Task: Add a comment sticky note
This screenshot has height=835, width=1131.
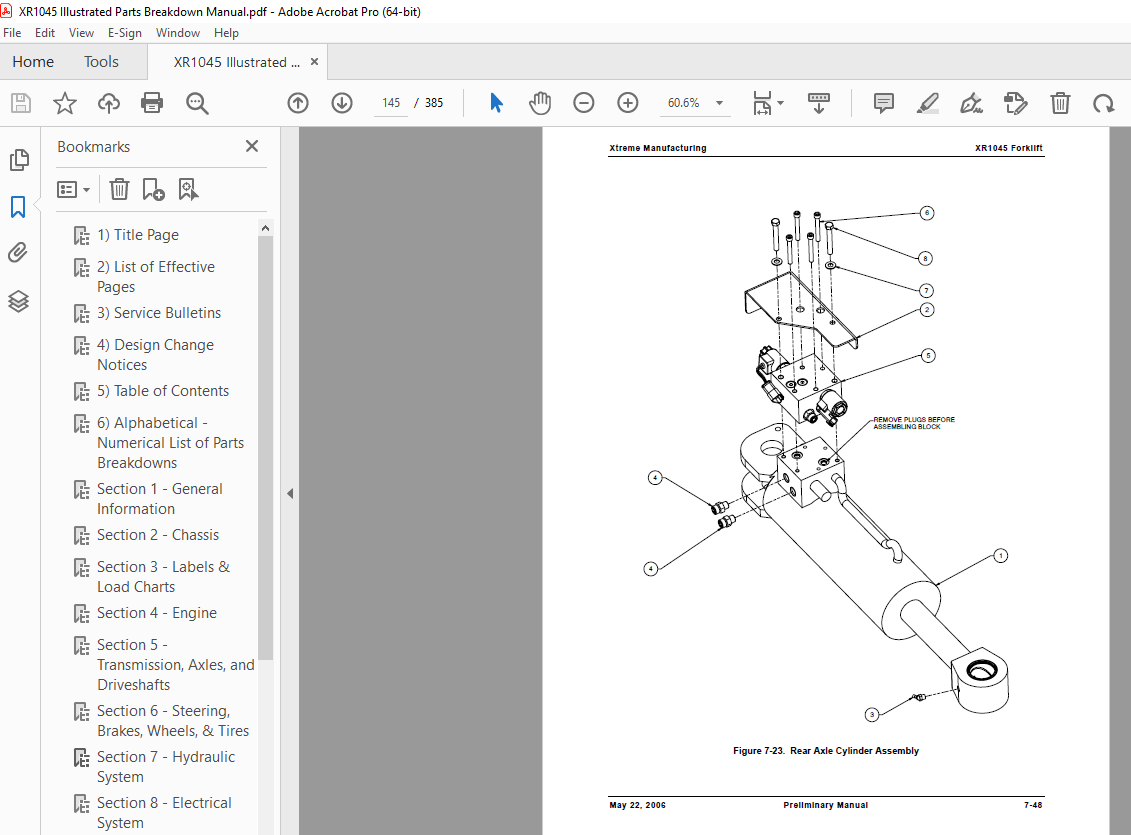Action: point(884,103)
